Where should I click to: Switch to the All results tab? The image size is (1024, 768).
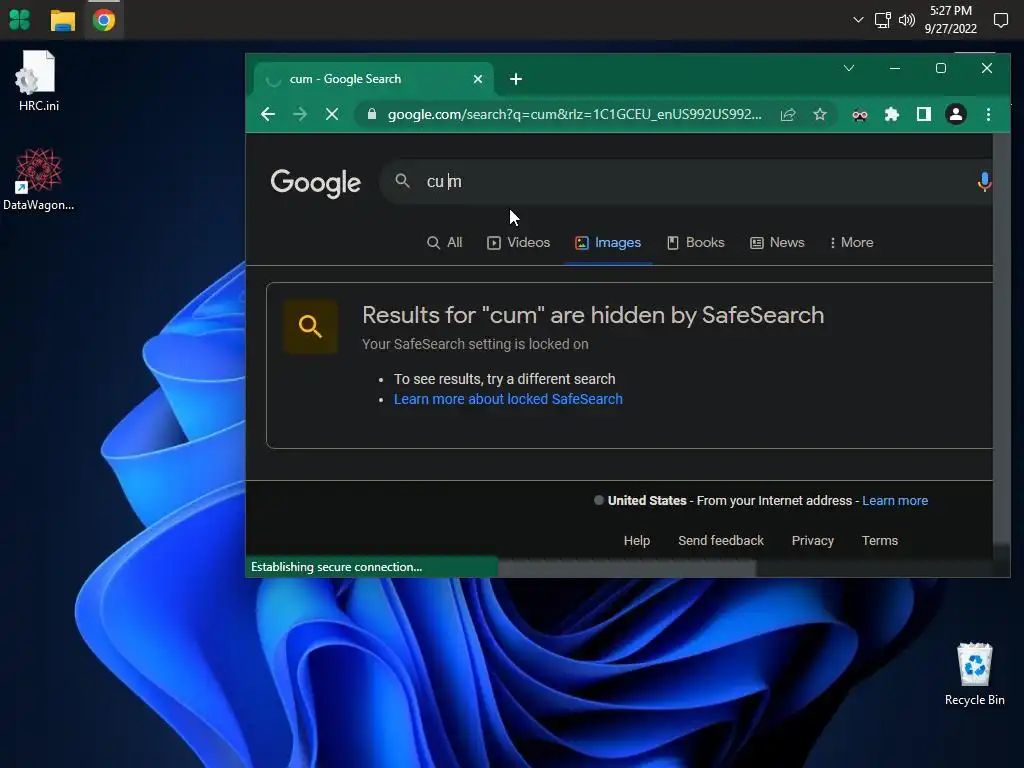click(x=445, y=242)
